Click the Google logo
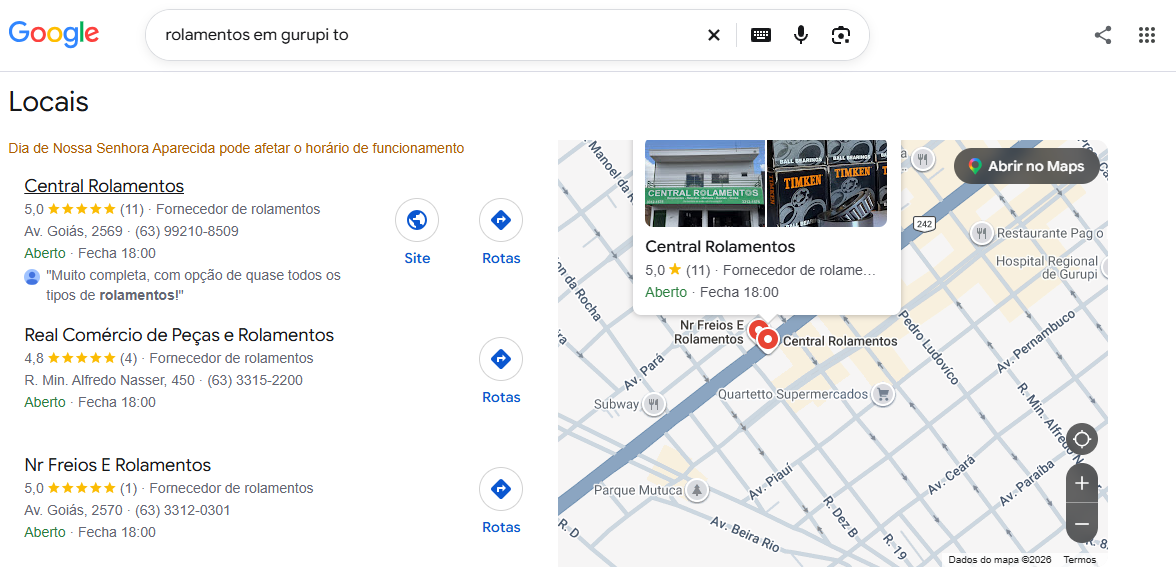Viewport: 1176px width, 584px height. point(54,34)
